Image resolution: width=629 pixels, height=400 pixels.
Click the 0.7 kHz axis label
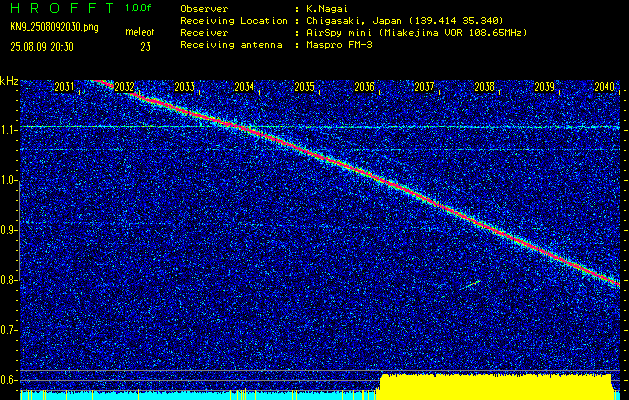click(8, 330)
